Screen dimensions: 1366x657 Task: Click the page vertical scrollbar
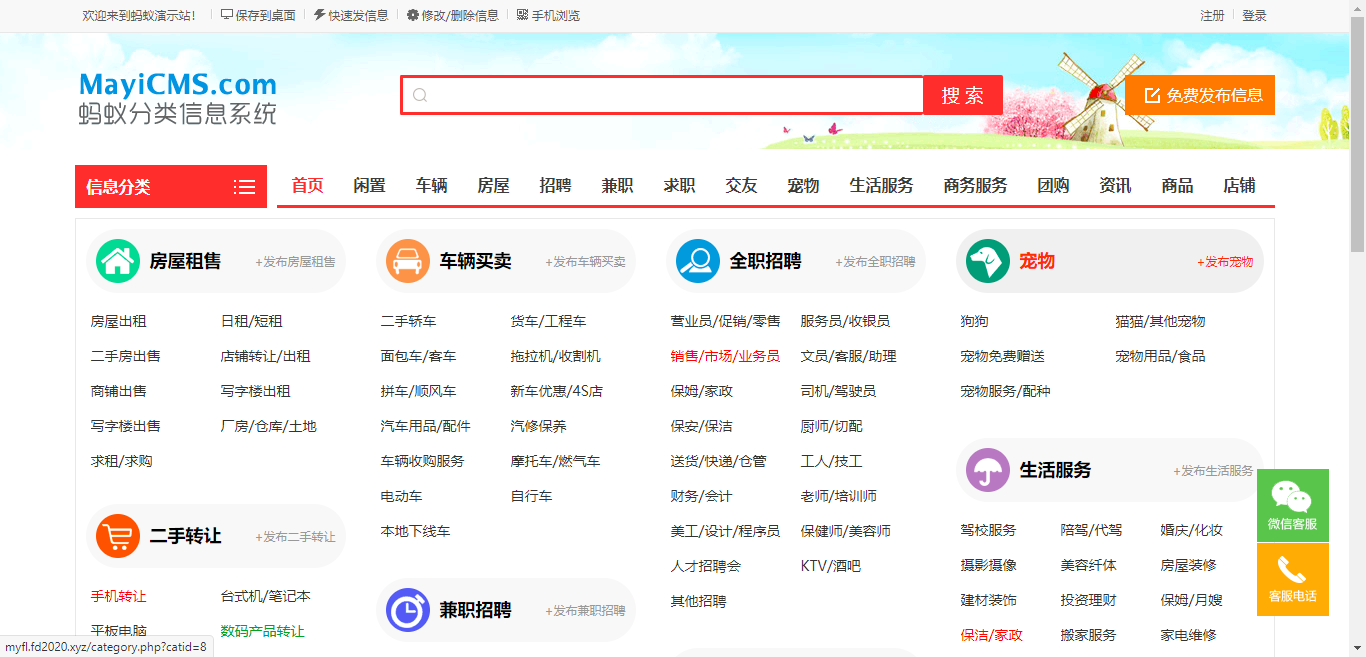[1357, 300]
